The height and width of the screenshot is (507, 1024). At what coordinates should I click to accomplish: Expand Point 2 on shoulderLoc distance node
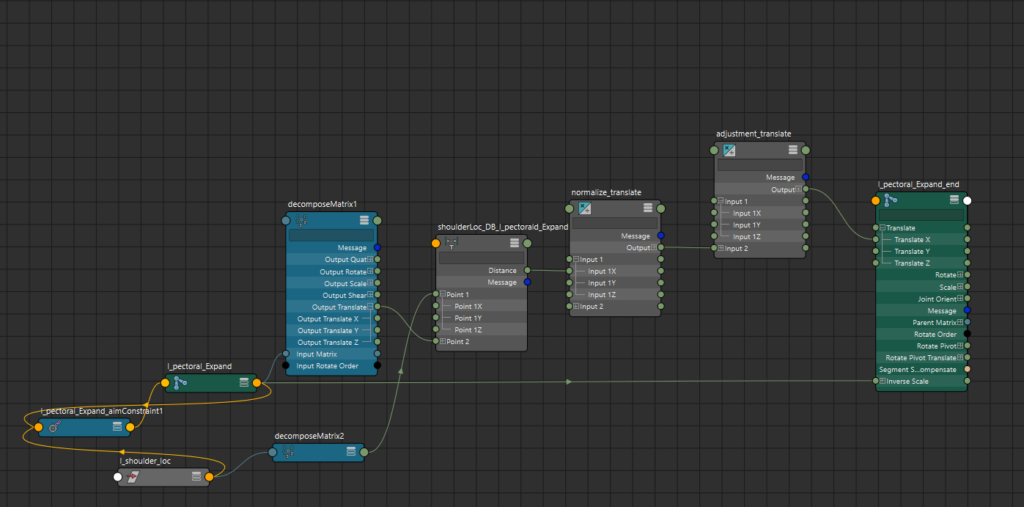[442, 342]
